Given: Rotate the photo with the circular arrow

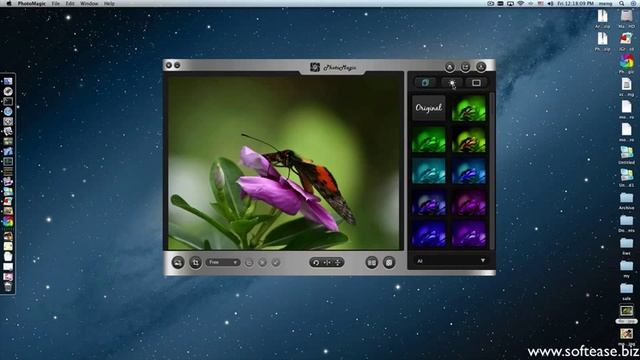Looking at the screenshot, I should (316, 262).
